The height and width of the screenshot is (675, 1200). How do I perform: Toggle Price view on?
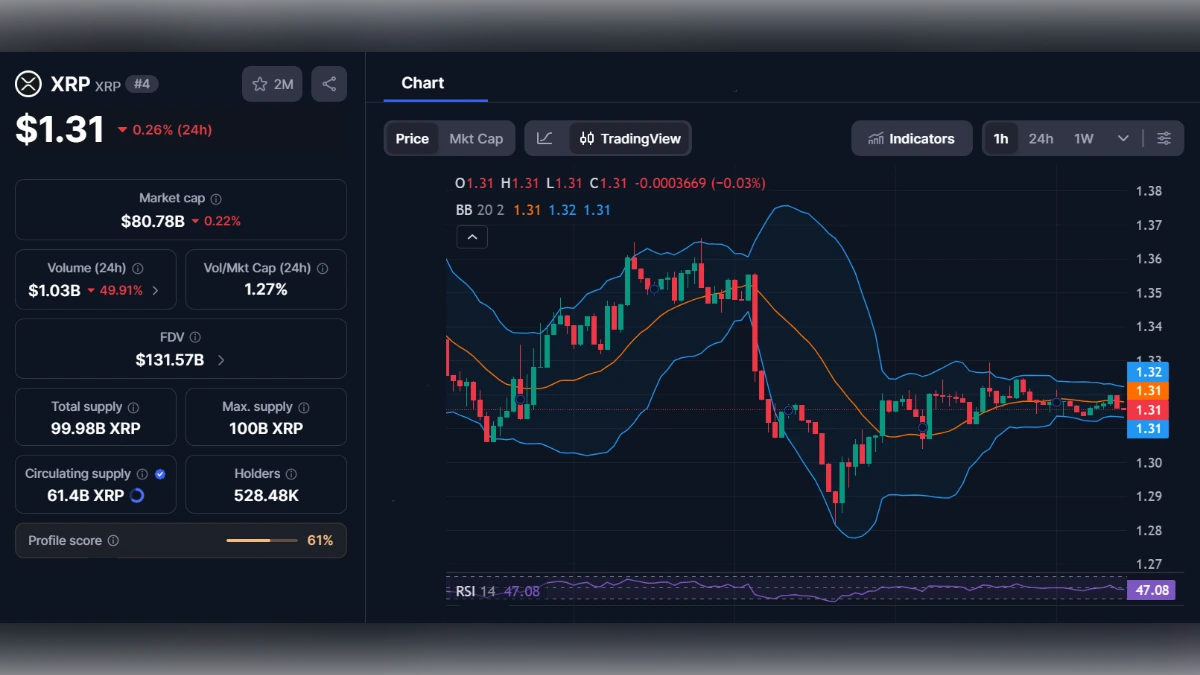(412, 138)
